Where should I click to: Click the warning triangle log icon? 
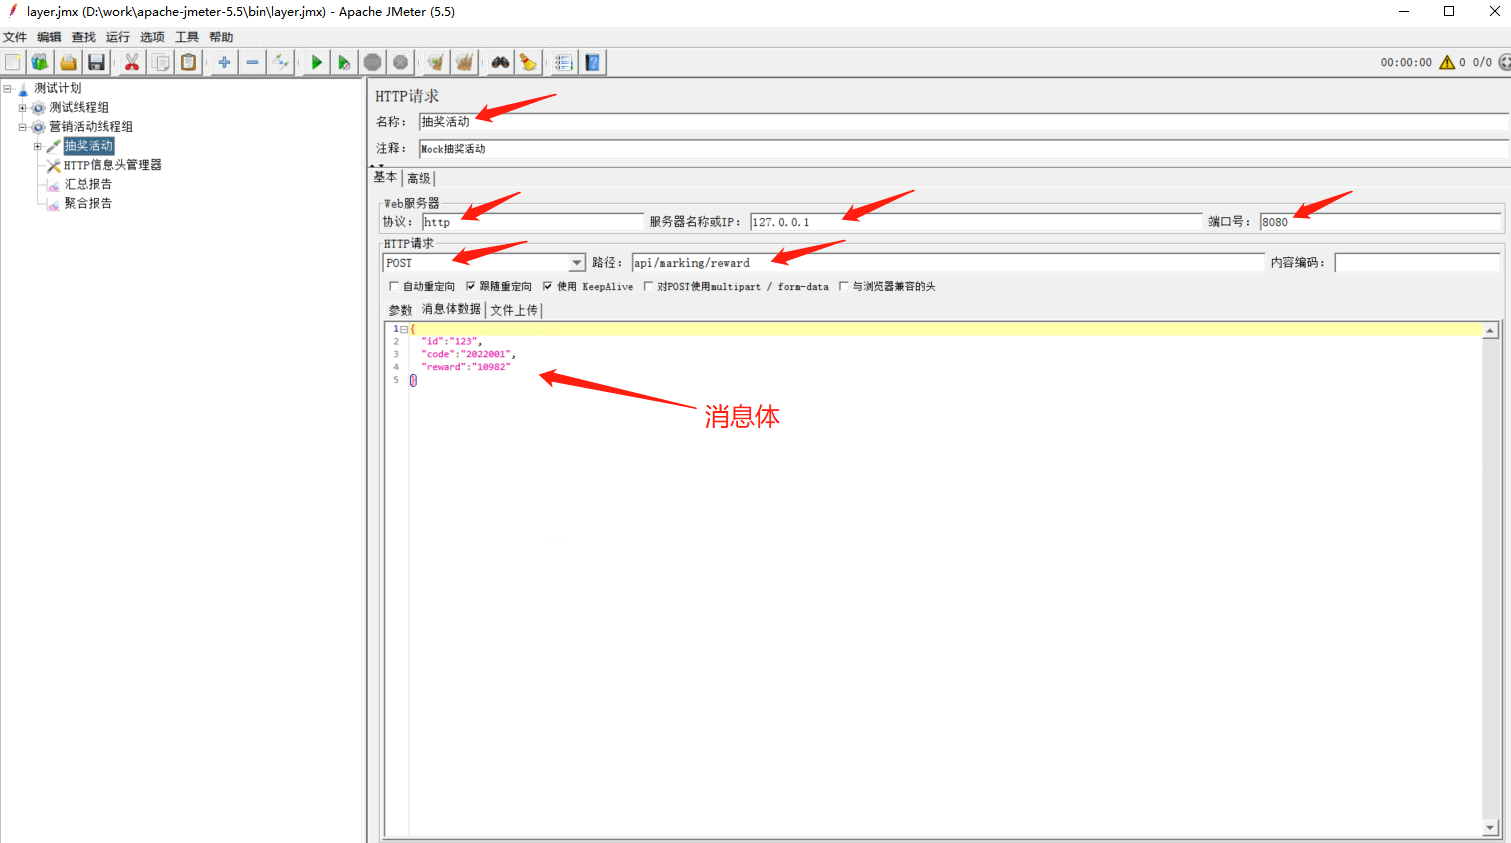point(1447,62)
